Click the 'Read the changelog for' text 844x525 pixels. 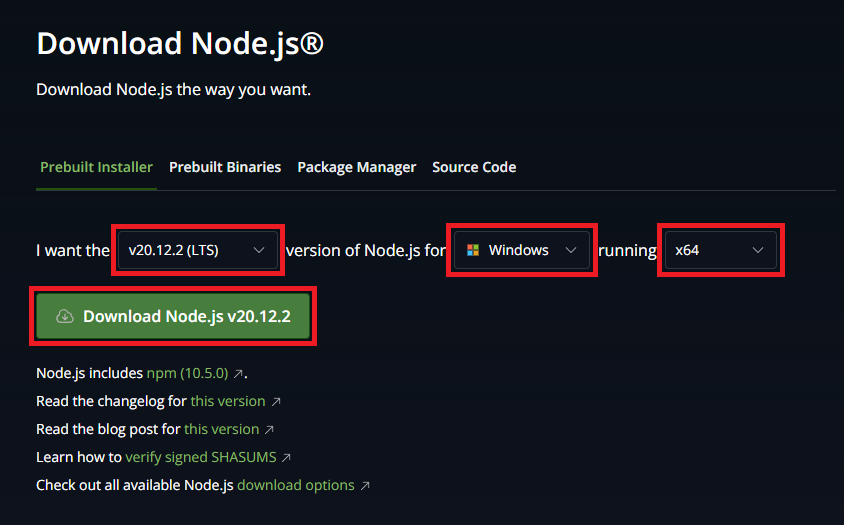111,401
